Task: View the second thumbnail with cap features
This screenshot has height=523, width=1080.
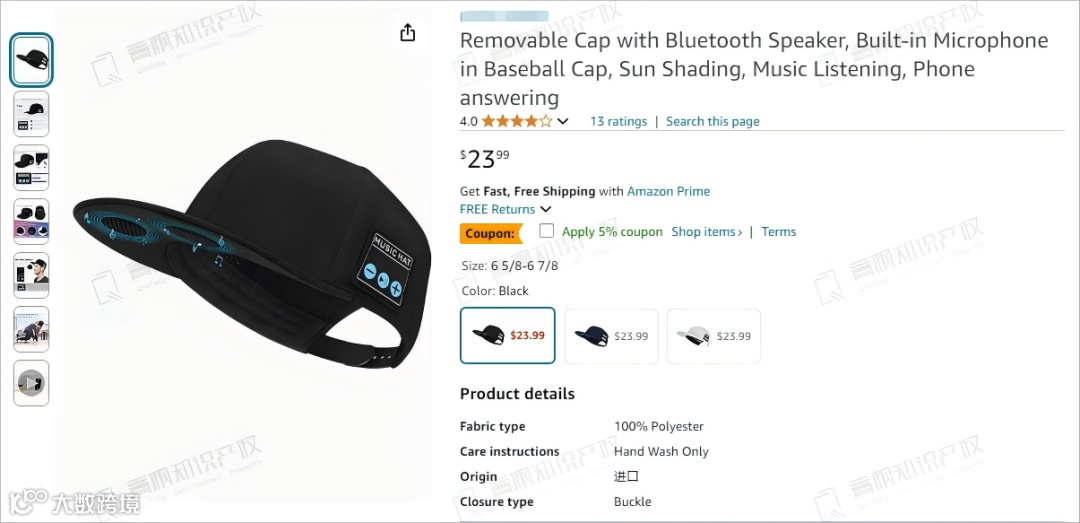Action: [31, 114]
